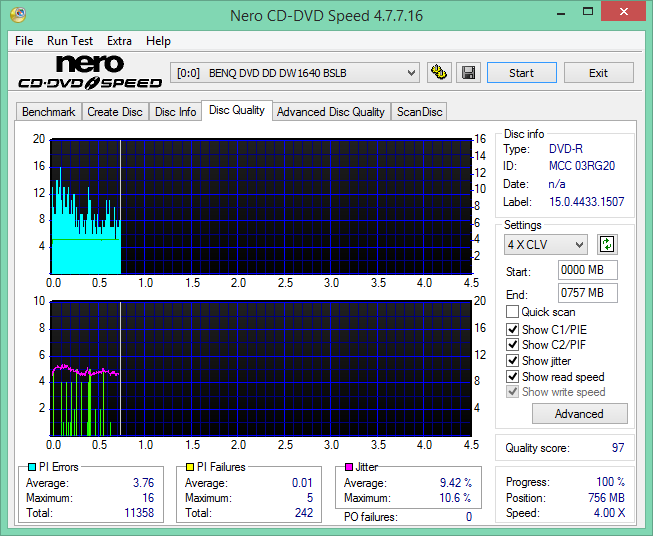Click the PI Errors graph area
This screenshot has height=536, width=653.
click(261, 206)
